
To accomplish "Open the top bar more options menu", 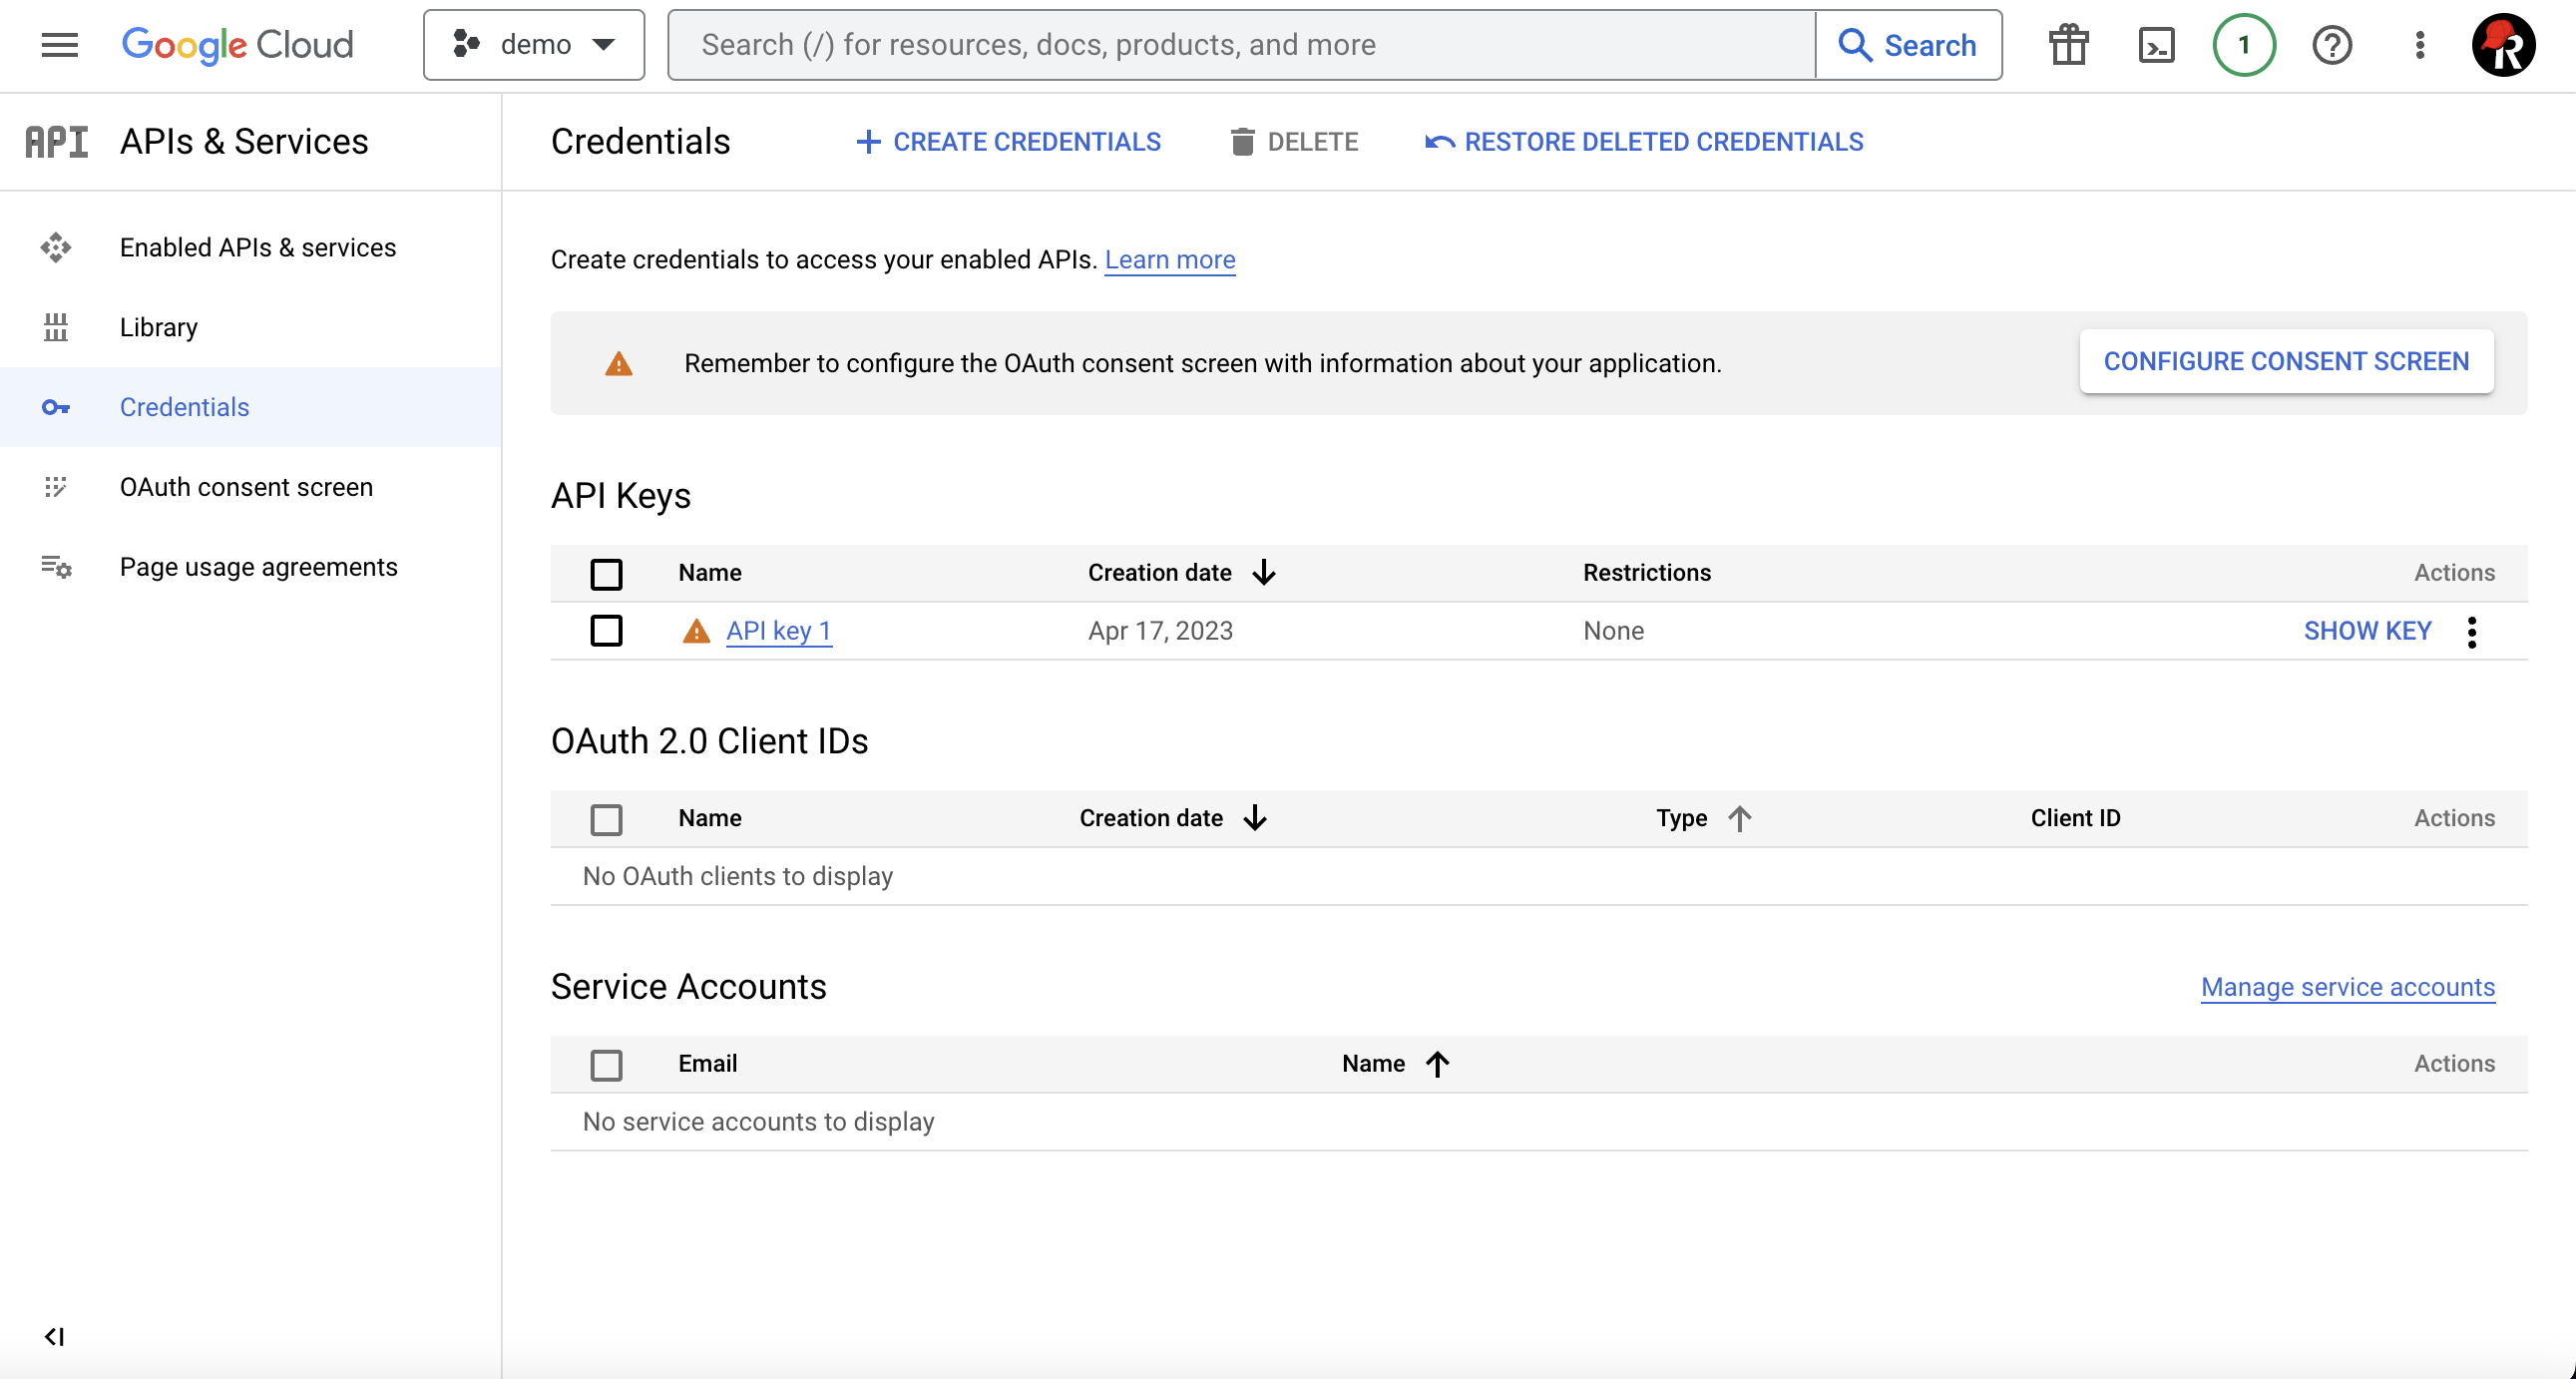I will click(2420, 45).
